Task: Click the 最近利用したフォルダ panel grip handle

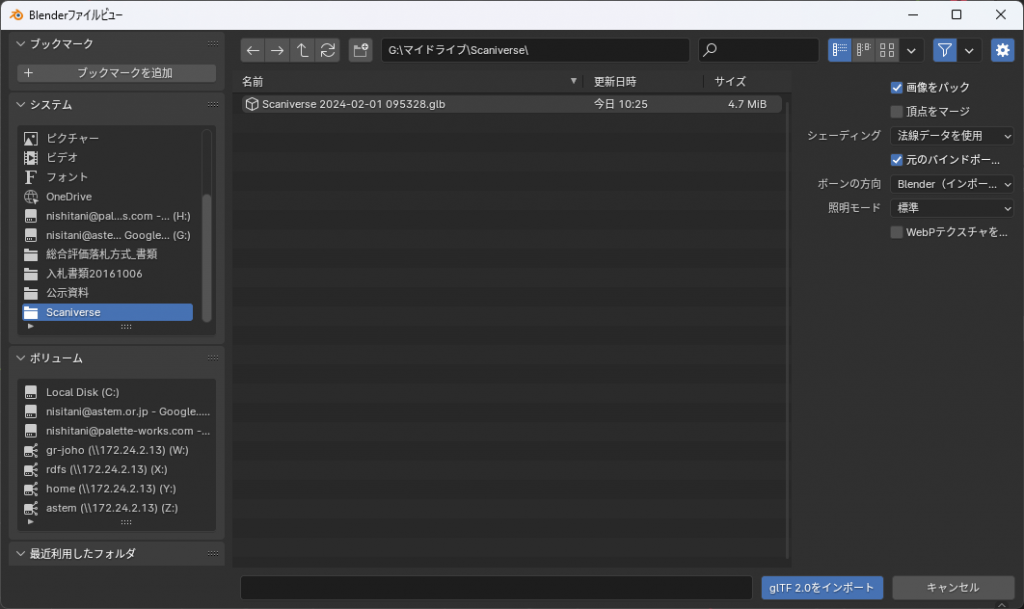Action: click(x=213, y=554)
